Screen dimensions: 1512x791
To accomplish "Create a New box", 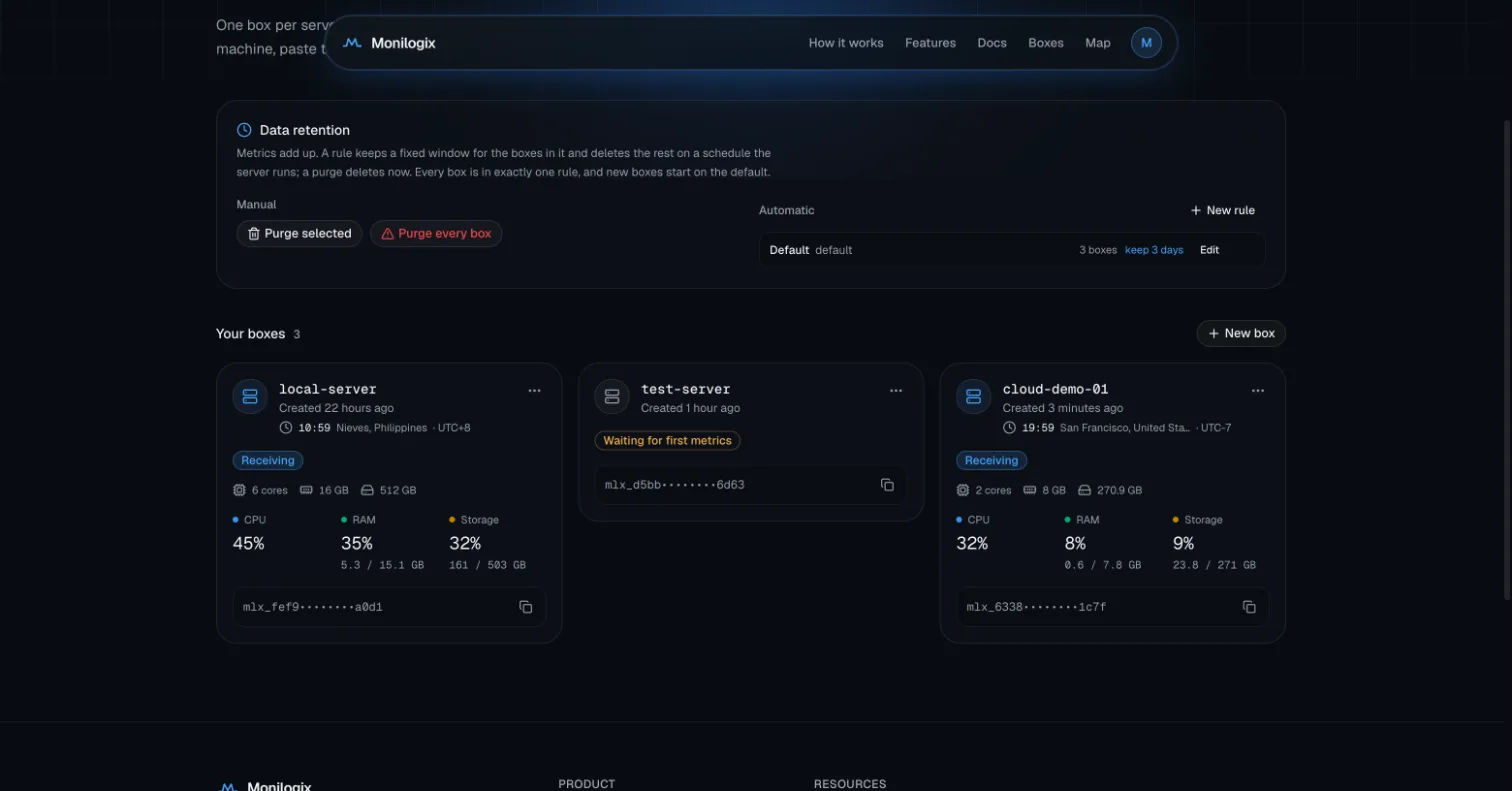I will [x=1241, y=333].
